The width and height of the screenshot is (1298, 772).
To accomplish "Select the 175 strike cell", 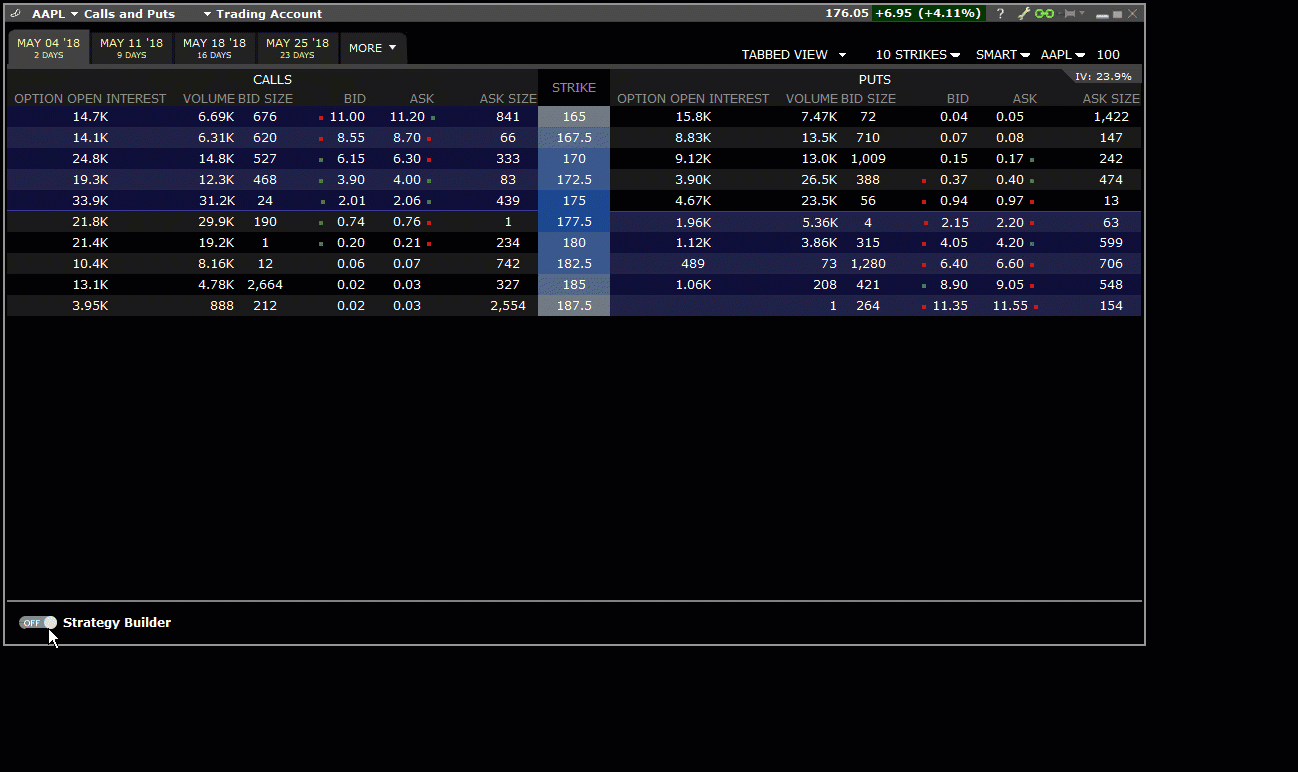I will coord(573,200).
